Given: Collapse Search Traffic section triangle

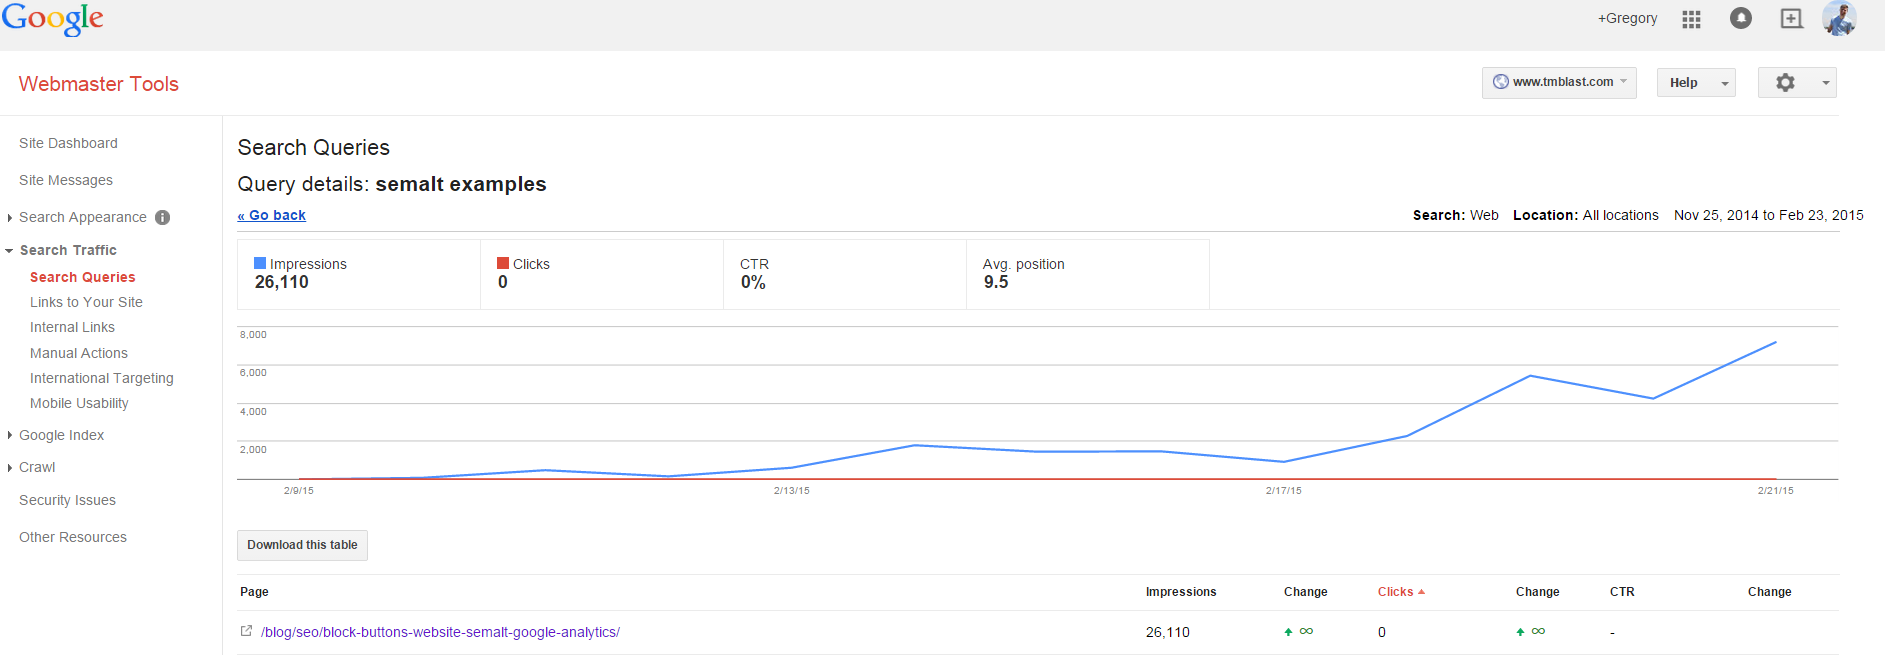Looking at the screenshot, I should 9,250.
